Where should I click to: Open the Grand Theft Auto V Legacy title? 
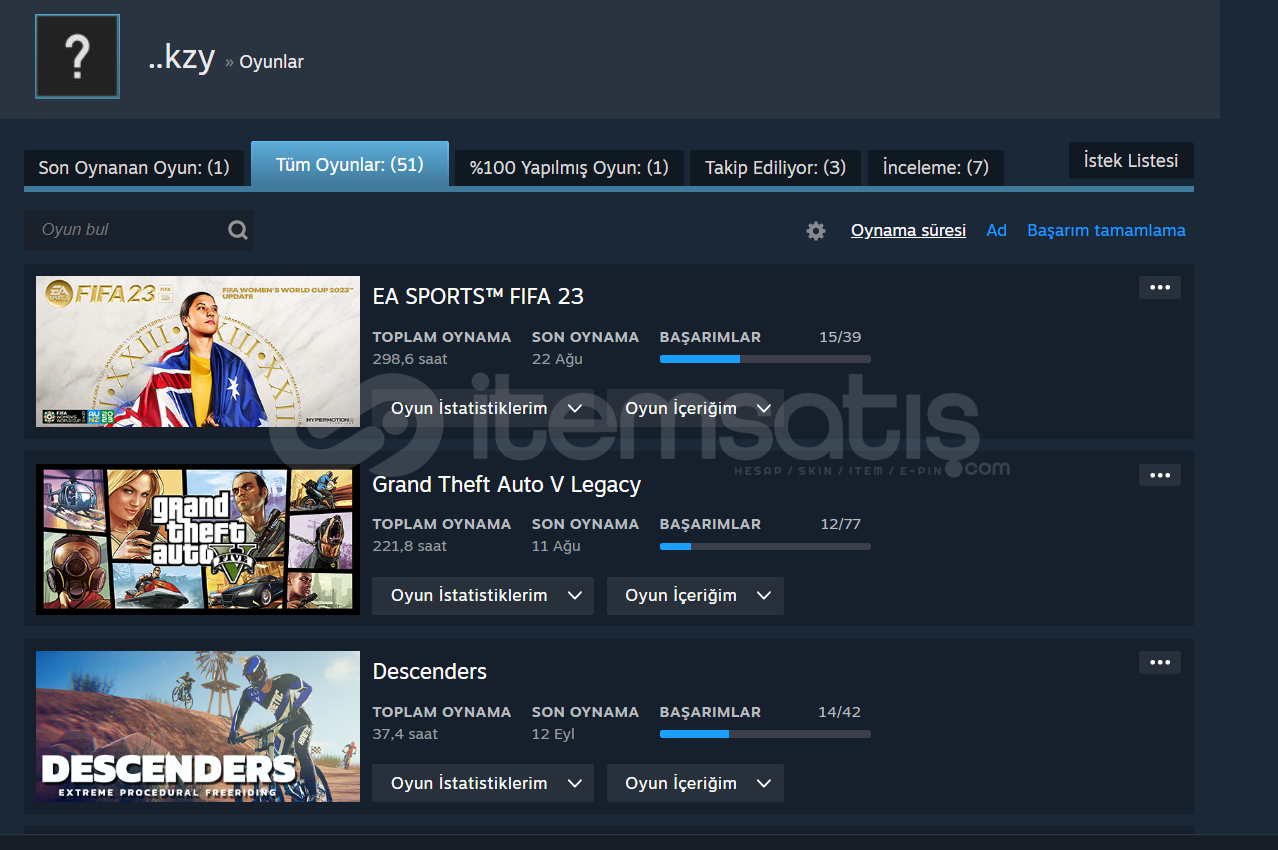[507, 484]
